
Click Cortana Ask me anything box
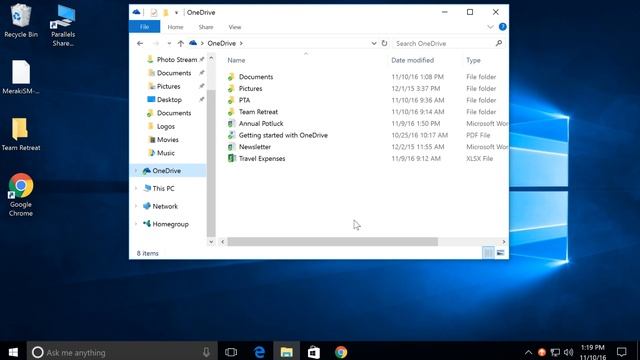(122, 352)
